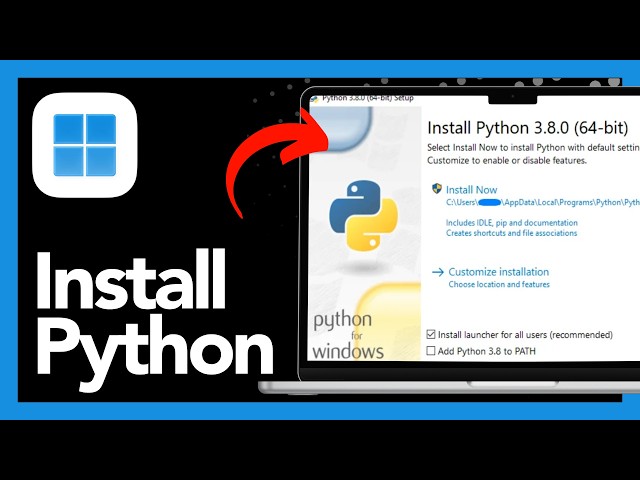Click the UAC shield icon beside Install Now
Screen dimensions: 640x480
pos(437,188)
